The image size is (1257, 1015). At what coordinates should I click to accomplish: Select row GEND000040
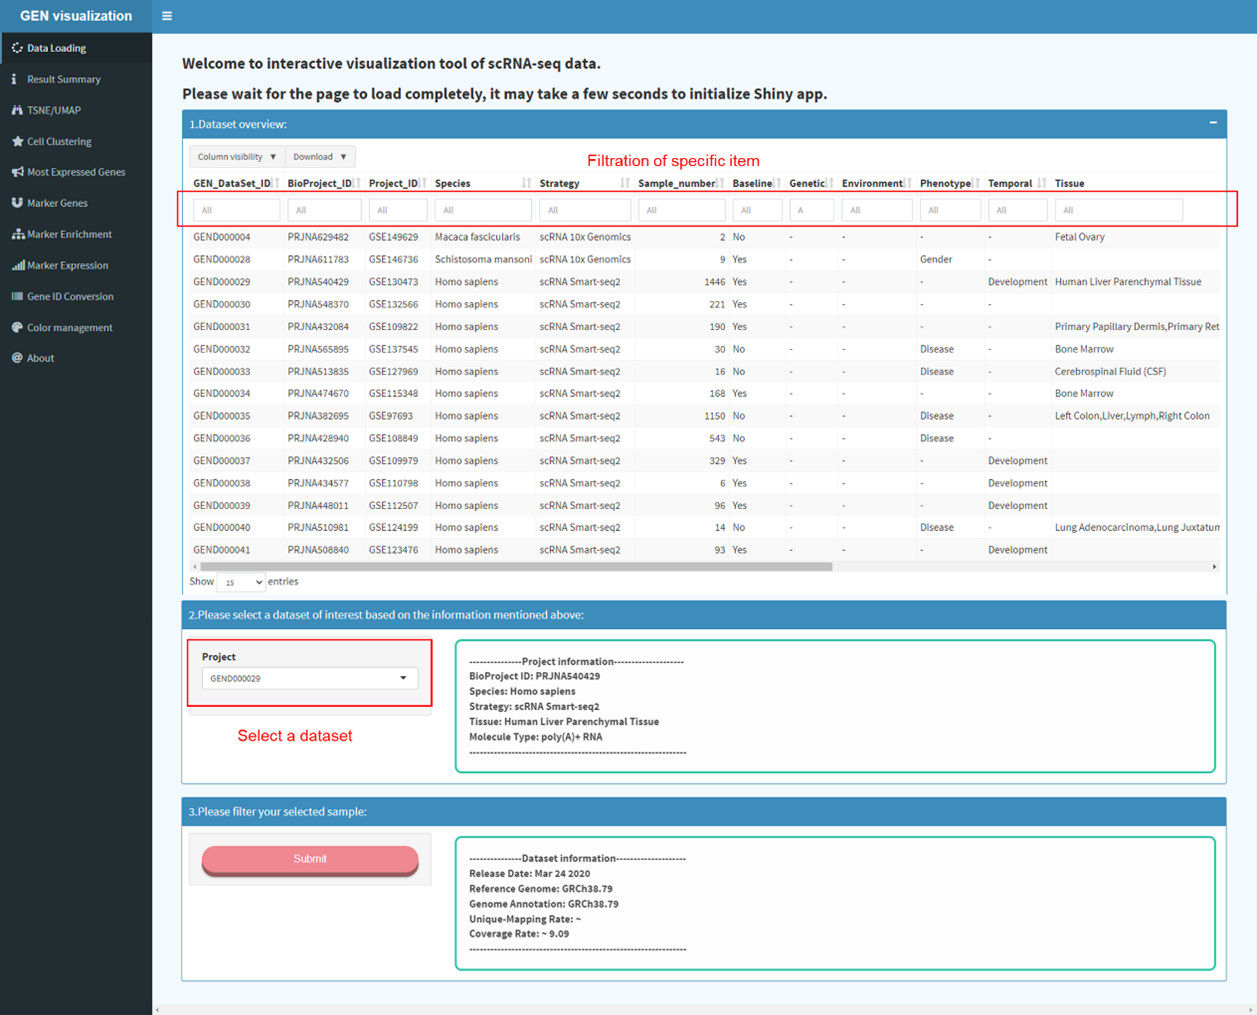(704, 527)
